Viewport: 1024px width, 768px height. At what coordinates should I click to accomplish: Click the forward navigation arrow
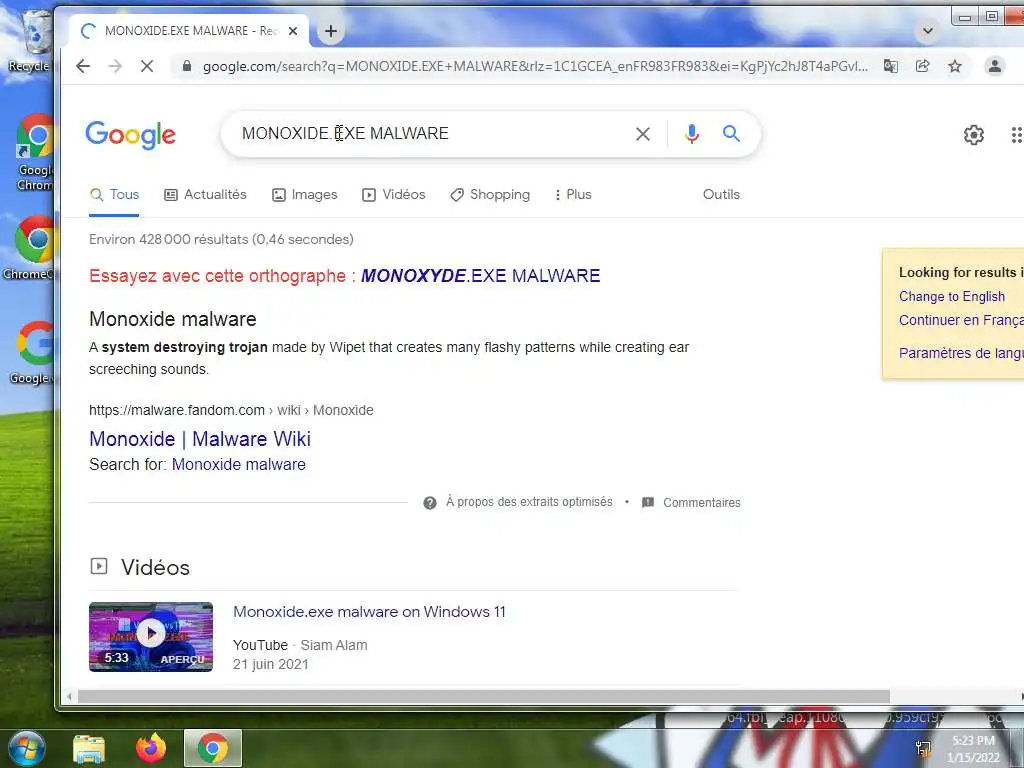(115, 66)
